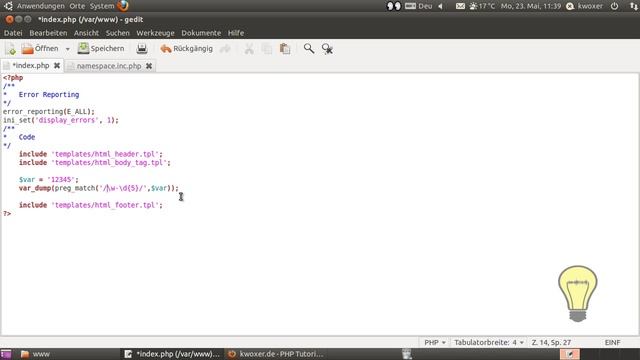The width and height of the screenshot is (640, 360).
Task: Switch to the namespace.inc.php tab
Action: 109,66
